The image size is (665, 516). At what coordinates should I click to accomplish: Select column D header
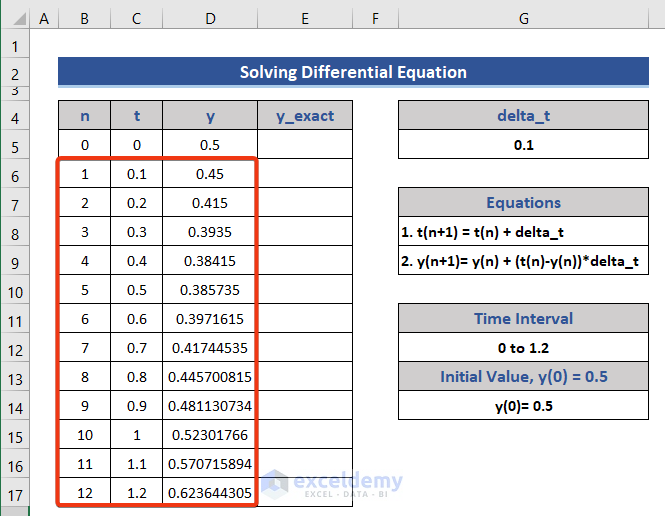click(210, 19)
